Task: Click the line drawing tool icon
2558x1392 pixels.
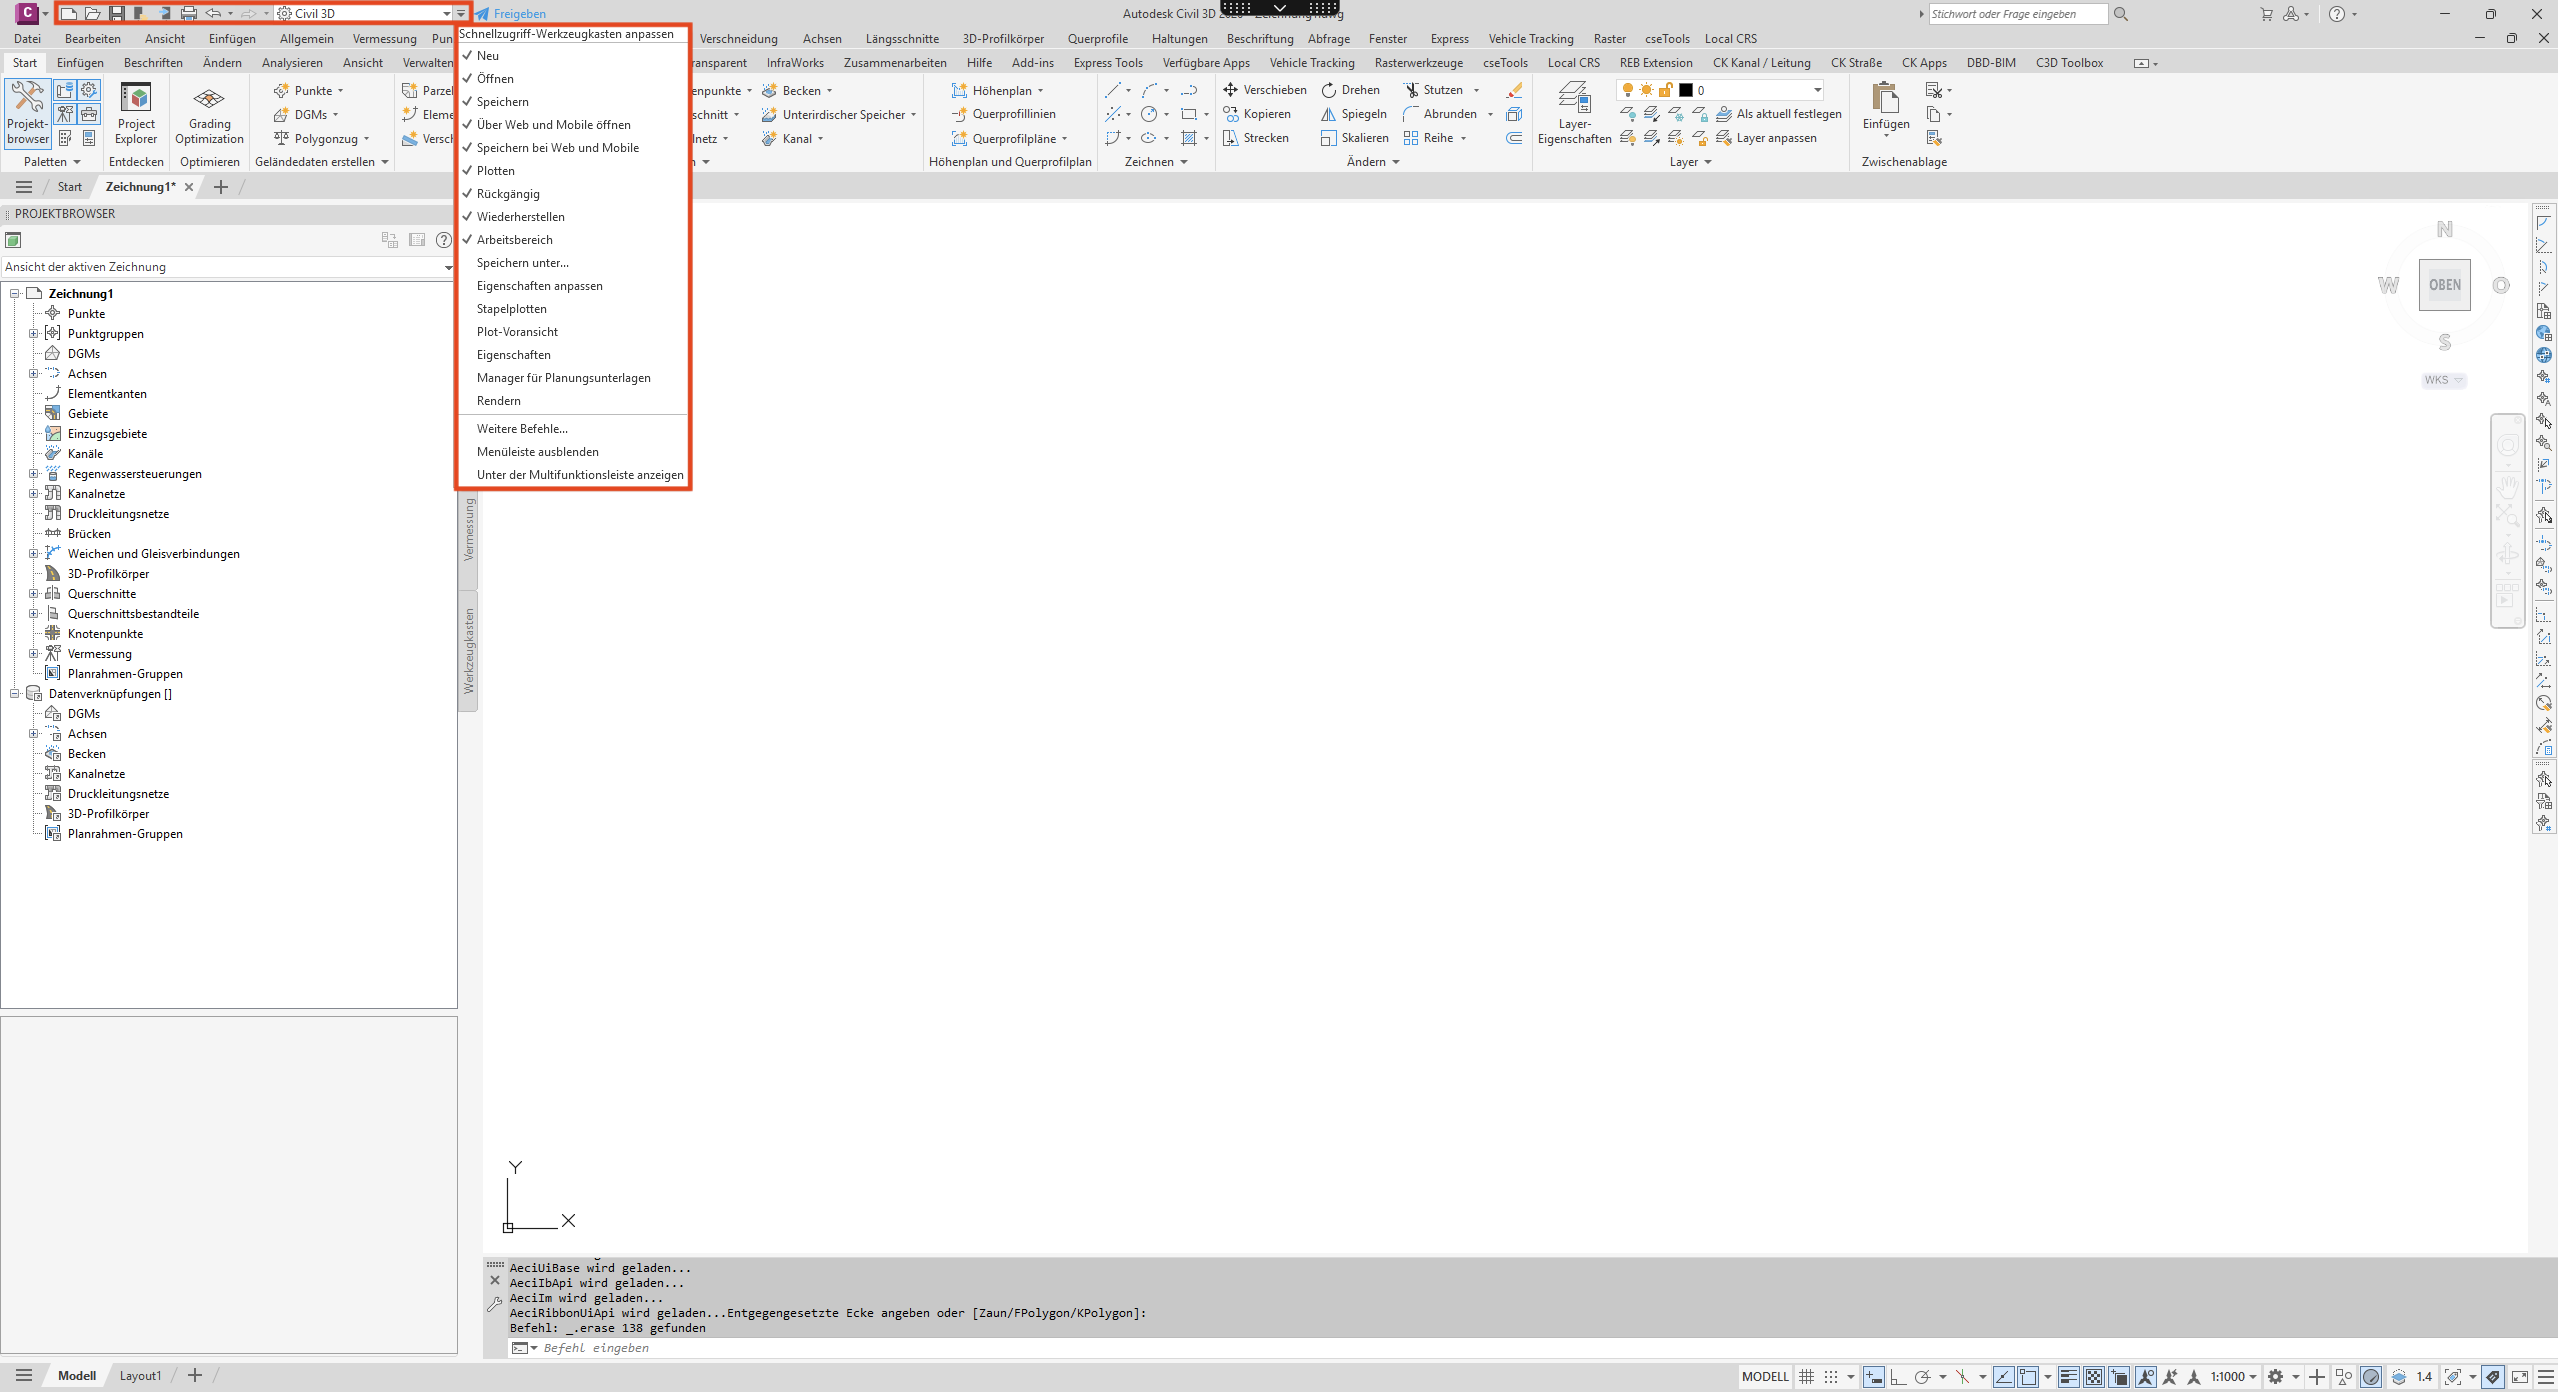Action: (x=1113, y=90)
